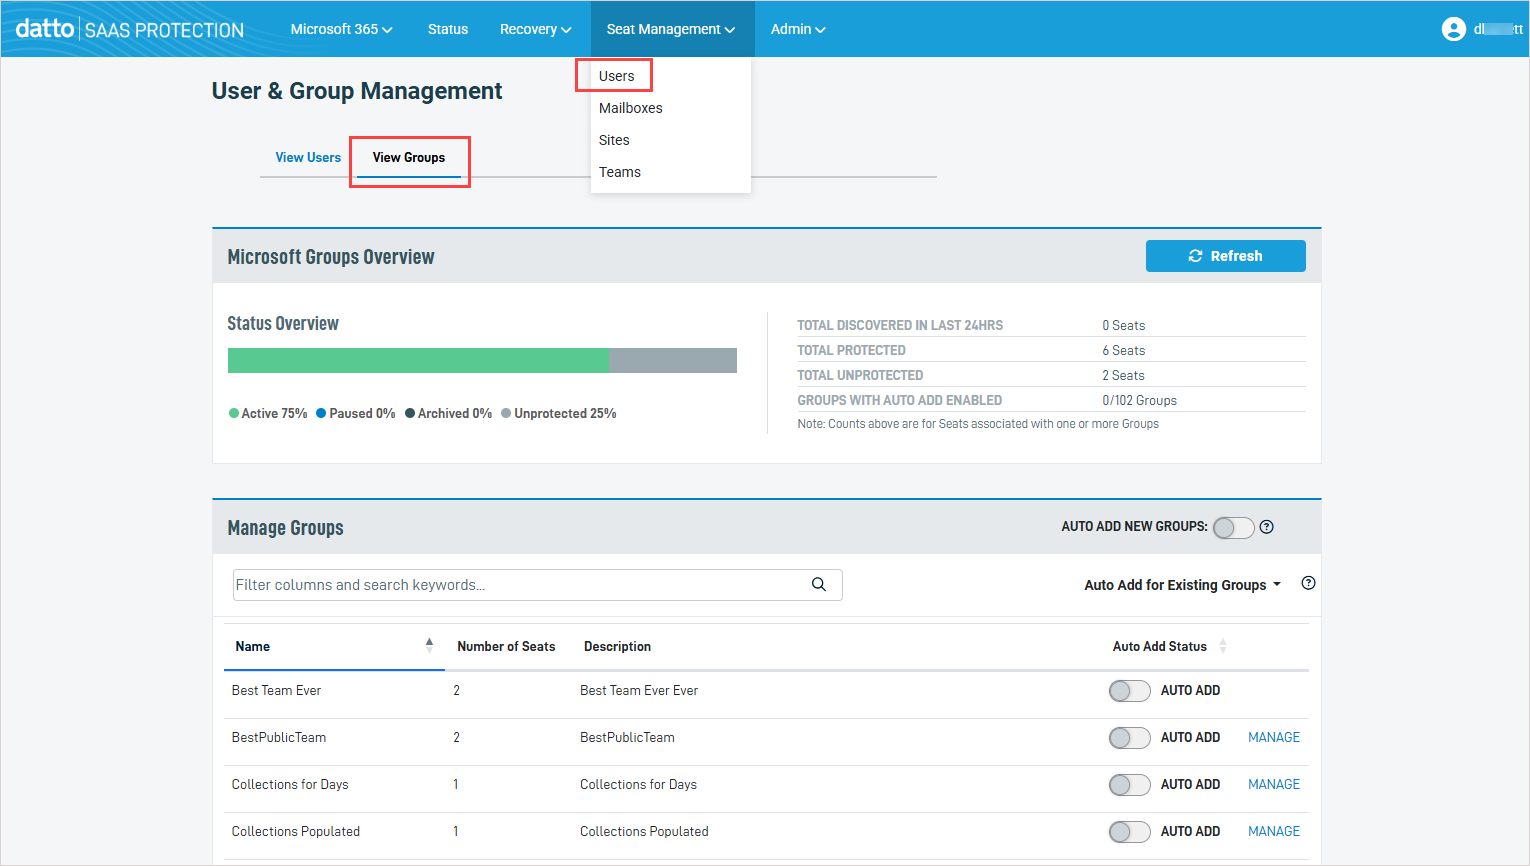Image resolution: width=1530 pixels, height=866 pixels.
Task: Click the Number of Seats column header
Action: [506, 646]
